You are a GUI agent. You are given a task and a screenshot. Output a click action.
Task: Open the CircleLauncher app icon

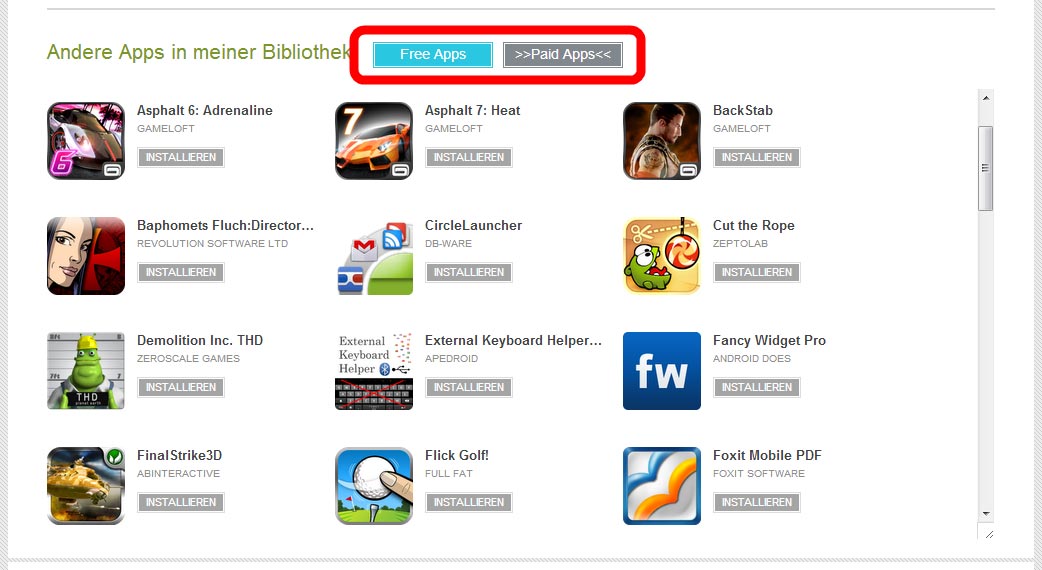coord(373,256)
